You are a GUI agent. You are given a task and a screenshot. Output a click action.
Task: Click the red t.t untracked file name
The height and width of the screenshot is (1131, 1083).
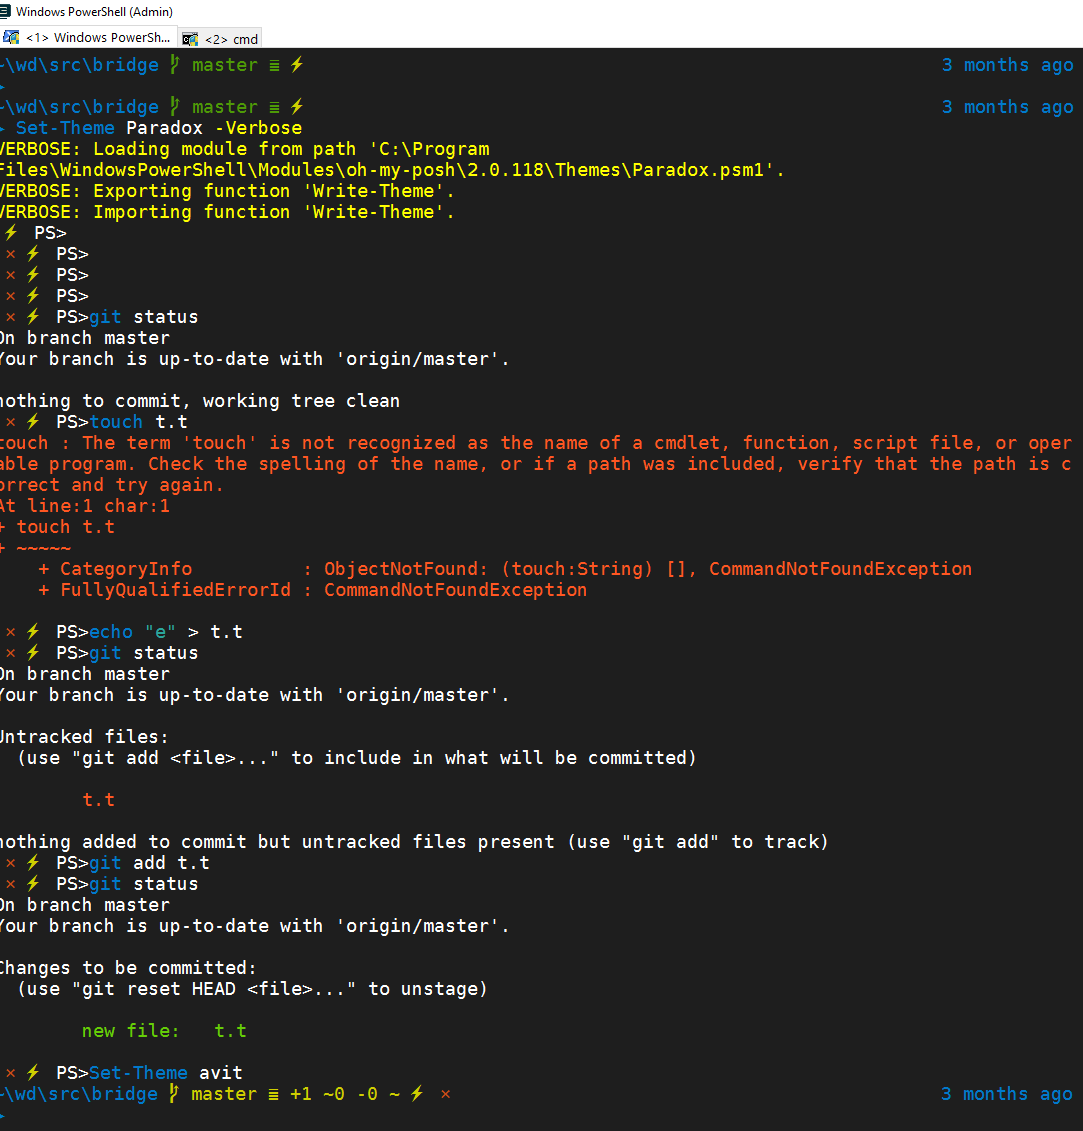98,799
